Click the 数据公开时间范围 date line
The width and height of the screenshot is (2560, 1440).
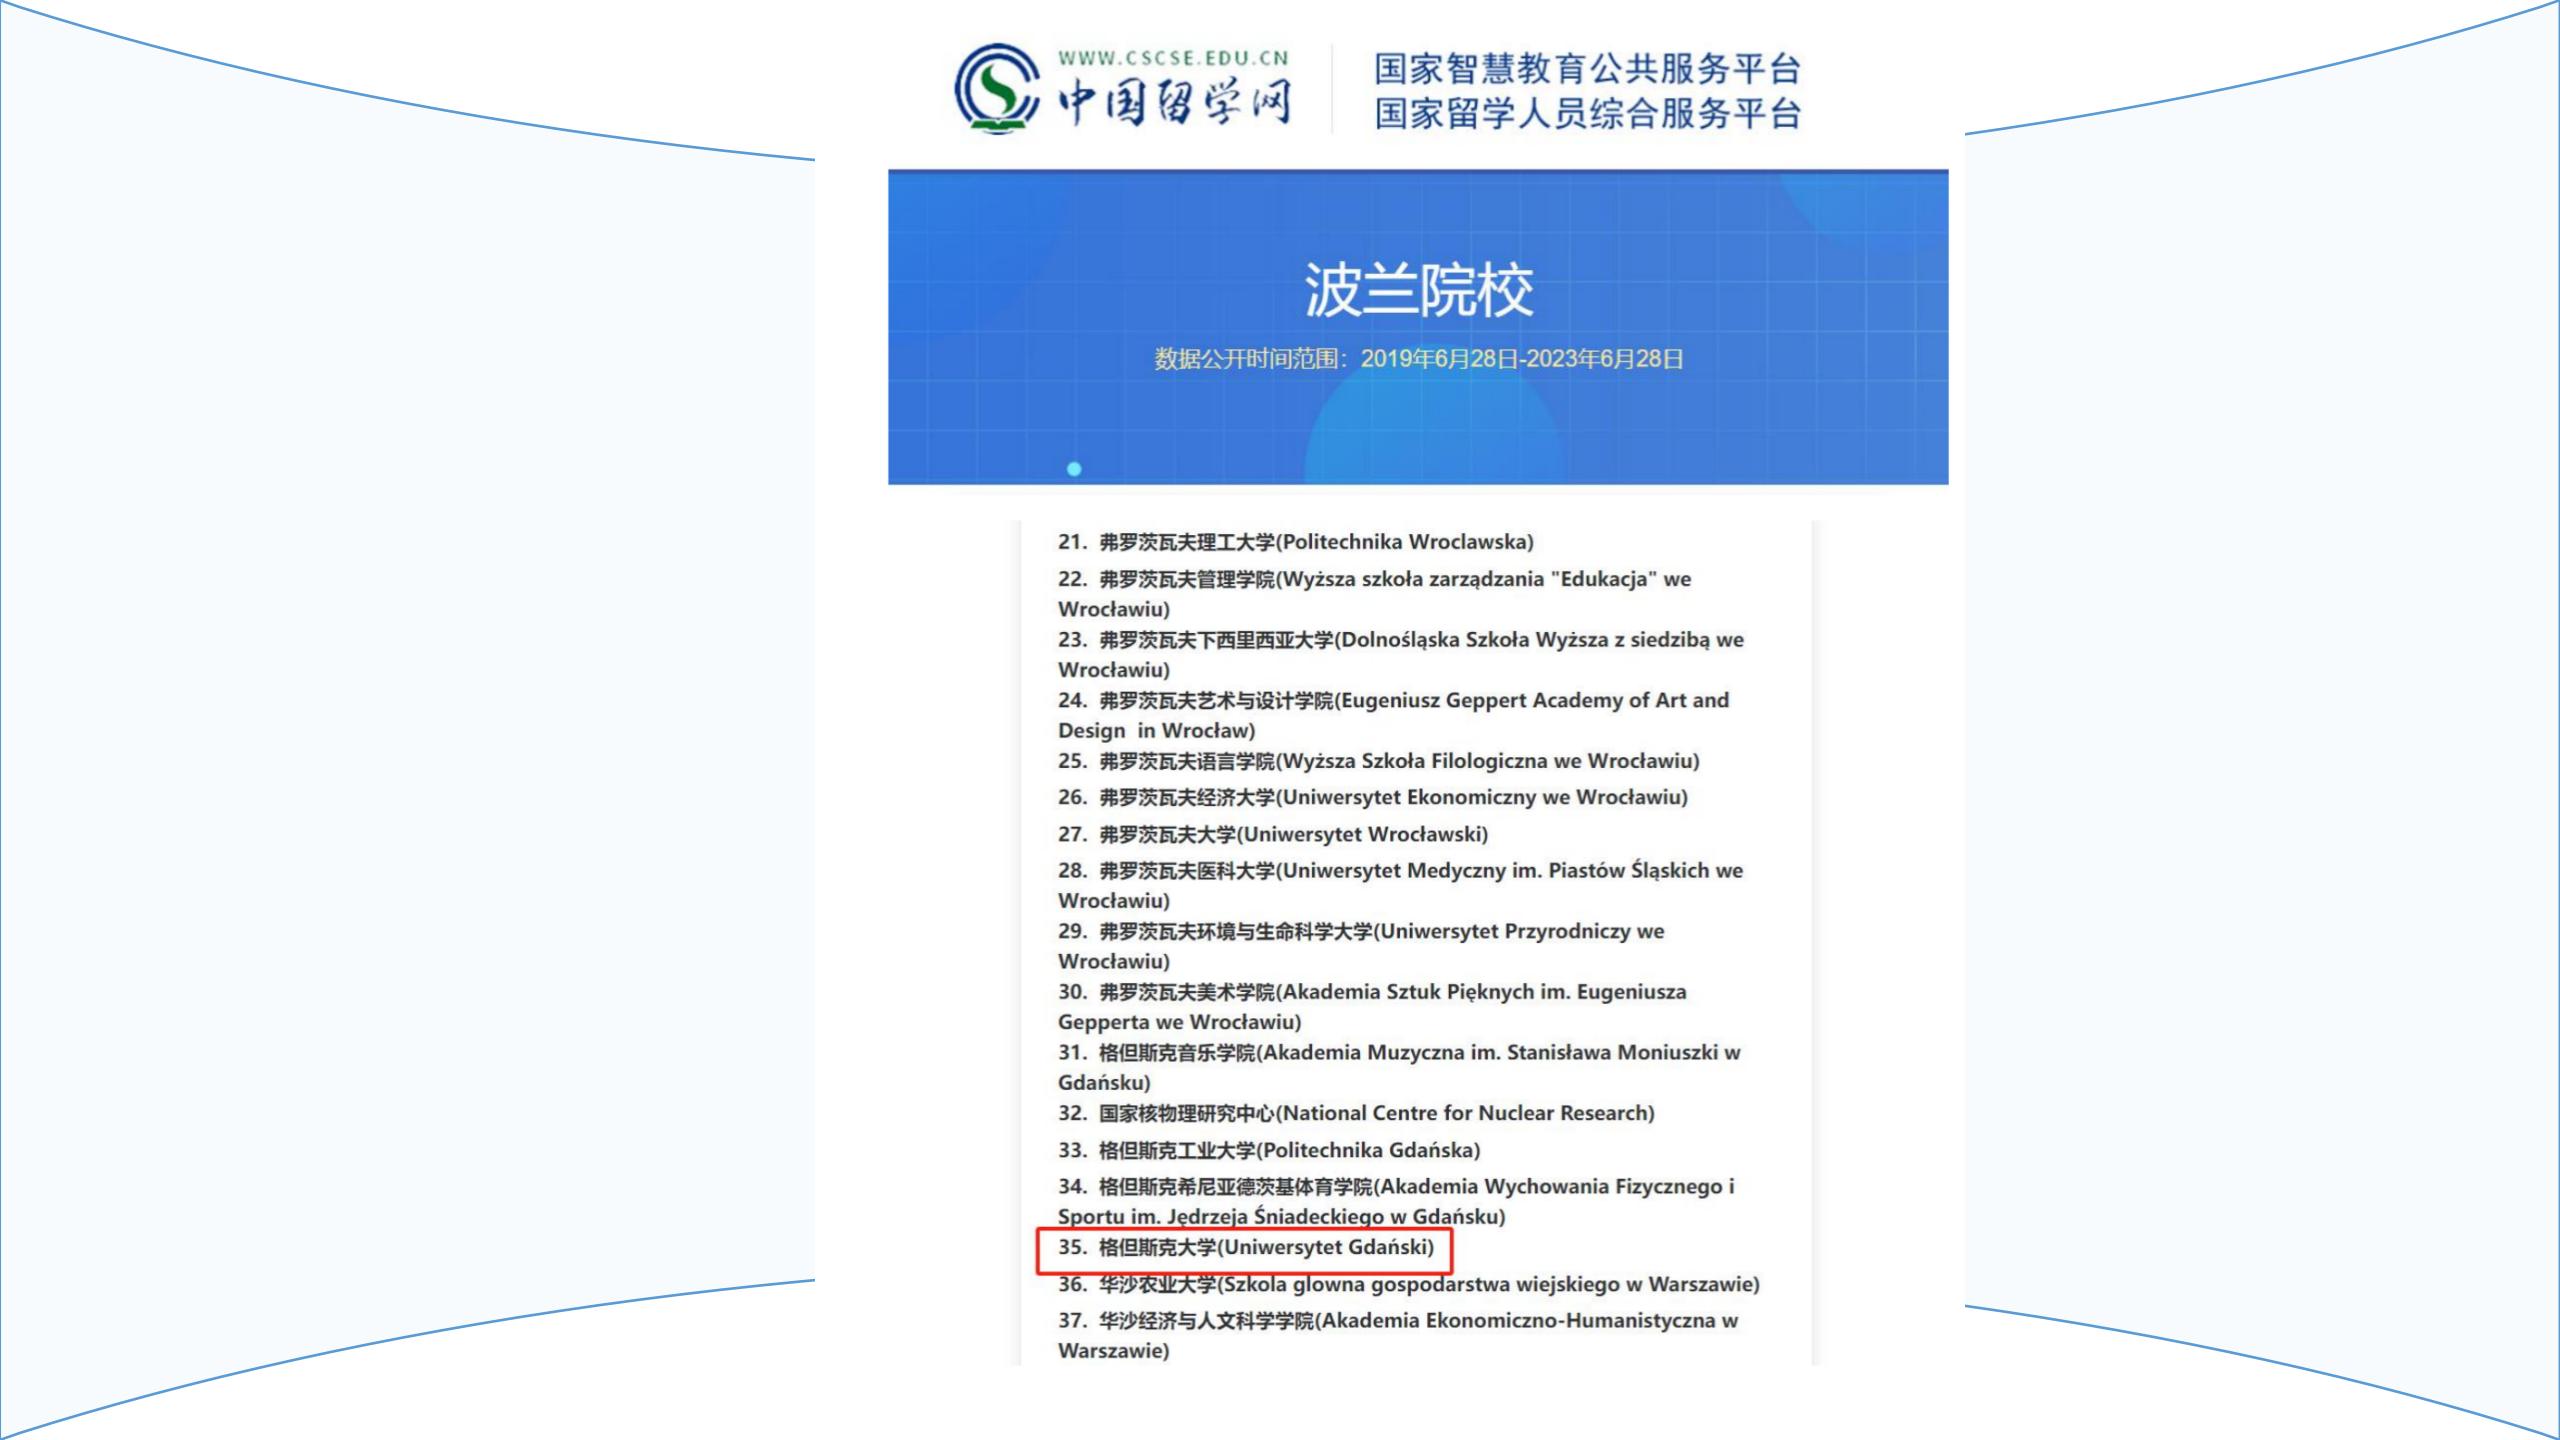pos(1418,359)
